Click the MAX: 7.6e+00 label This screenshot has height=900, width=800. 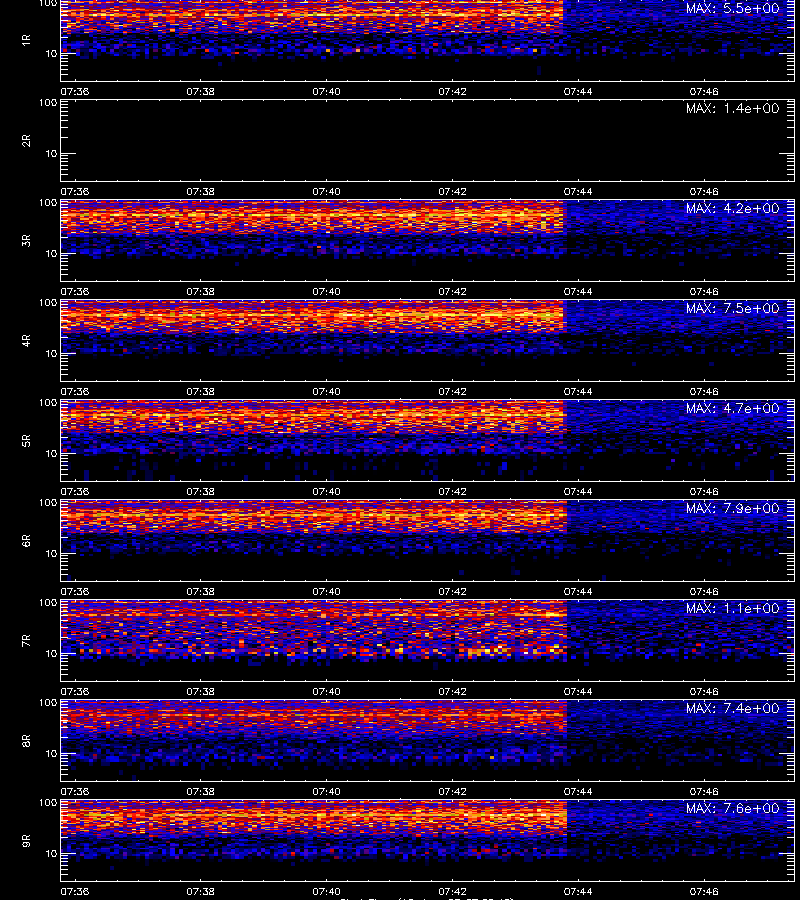point(732,808)
